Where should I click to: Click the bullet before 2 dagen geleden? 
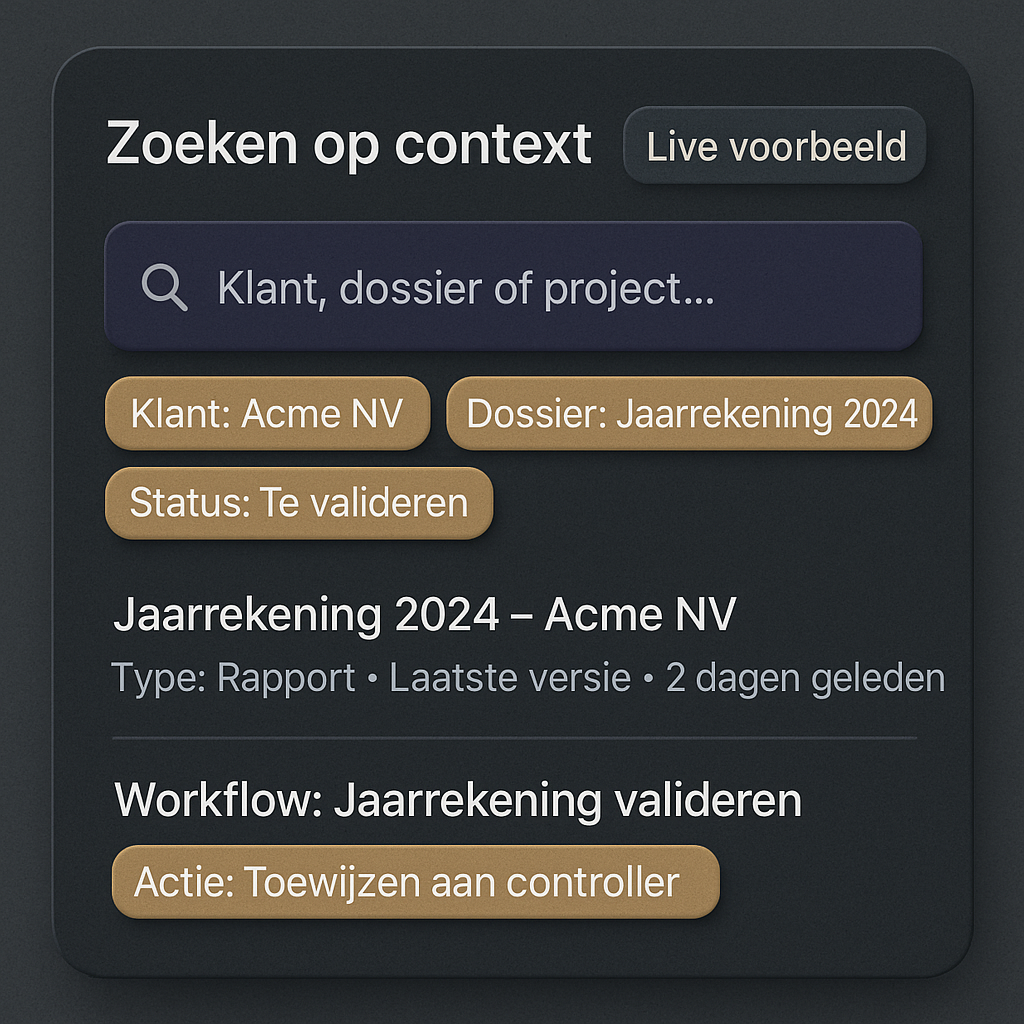[649, 679]
